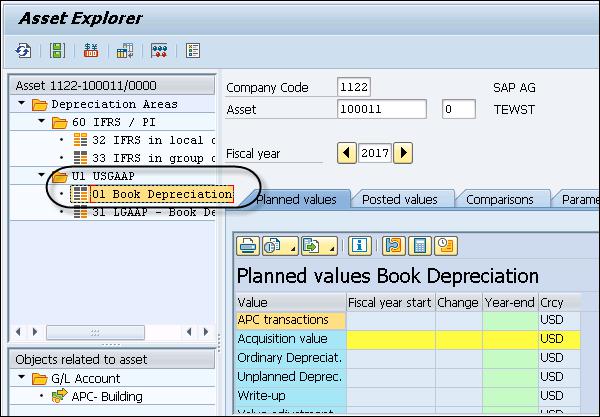
Task: Select the APC transactions row
Action: 290,320
